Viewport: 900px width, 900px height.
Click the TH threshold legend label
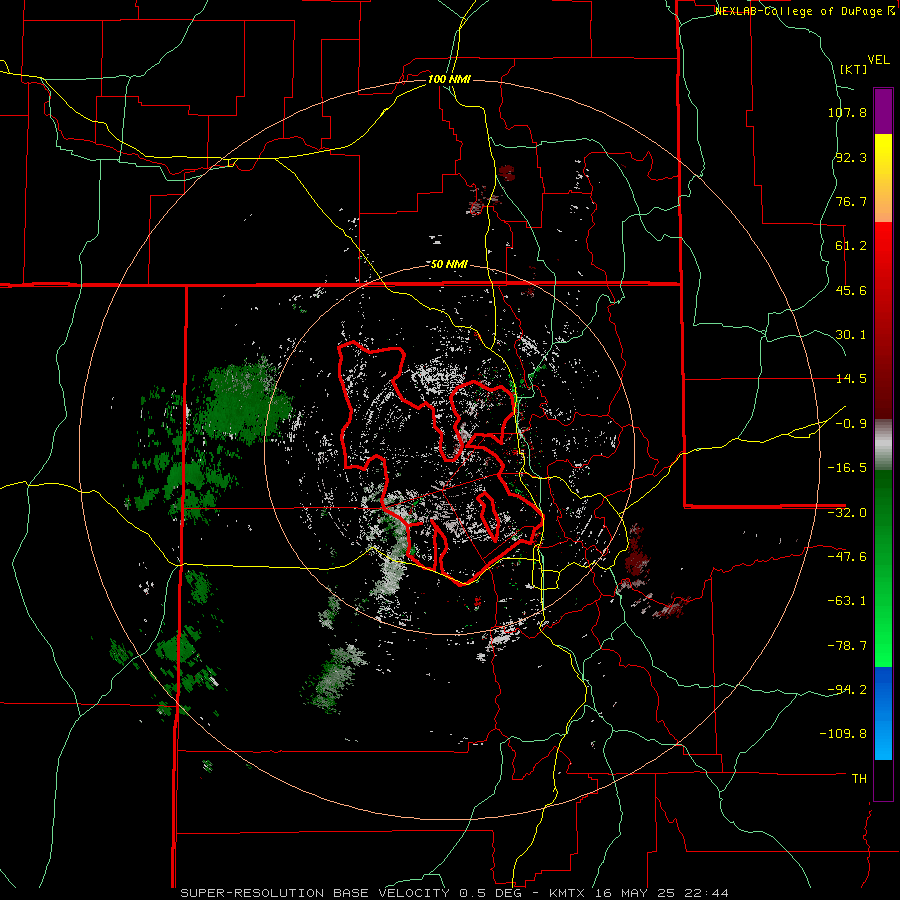tap(859, 778)
